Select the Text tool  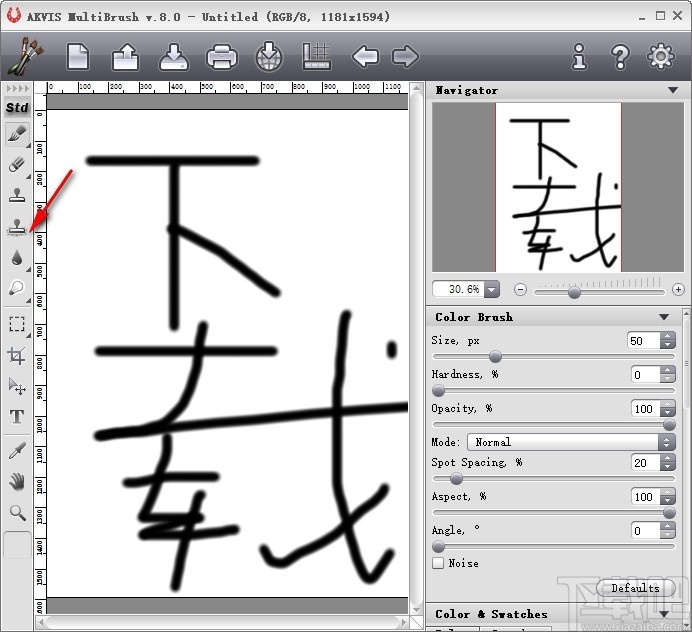click(x=18, y=417)
